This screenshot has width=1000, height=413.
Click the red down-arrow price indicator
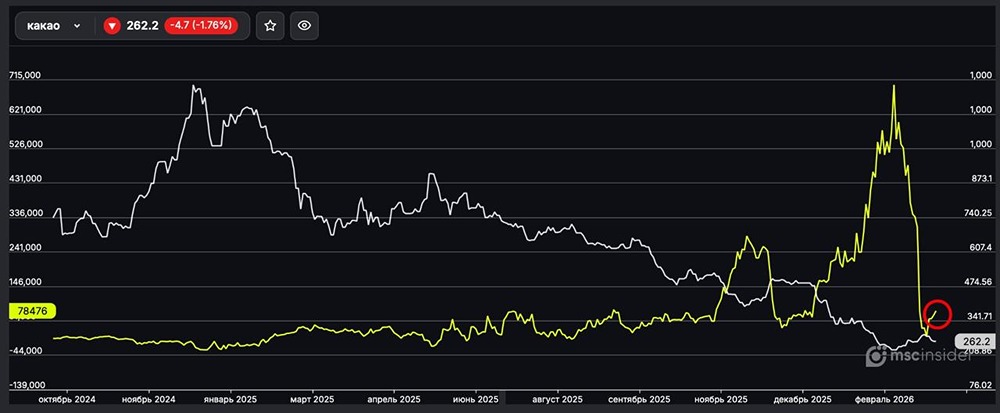point(111,27)
